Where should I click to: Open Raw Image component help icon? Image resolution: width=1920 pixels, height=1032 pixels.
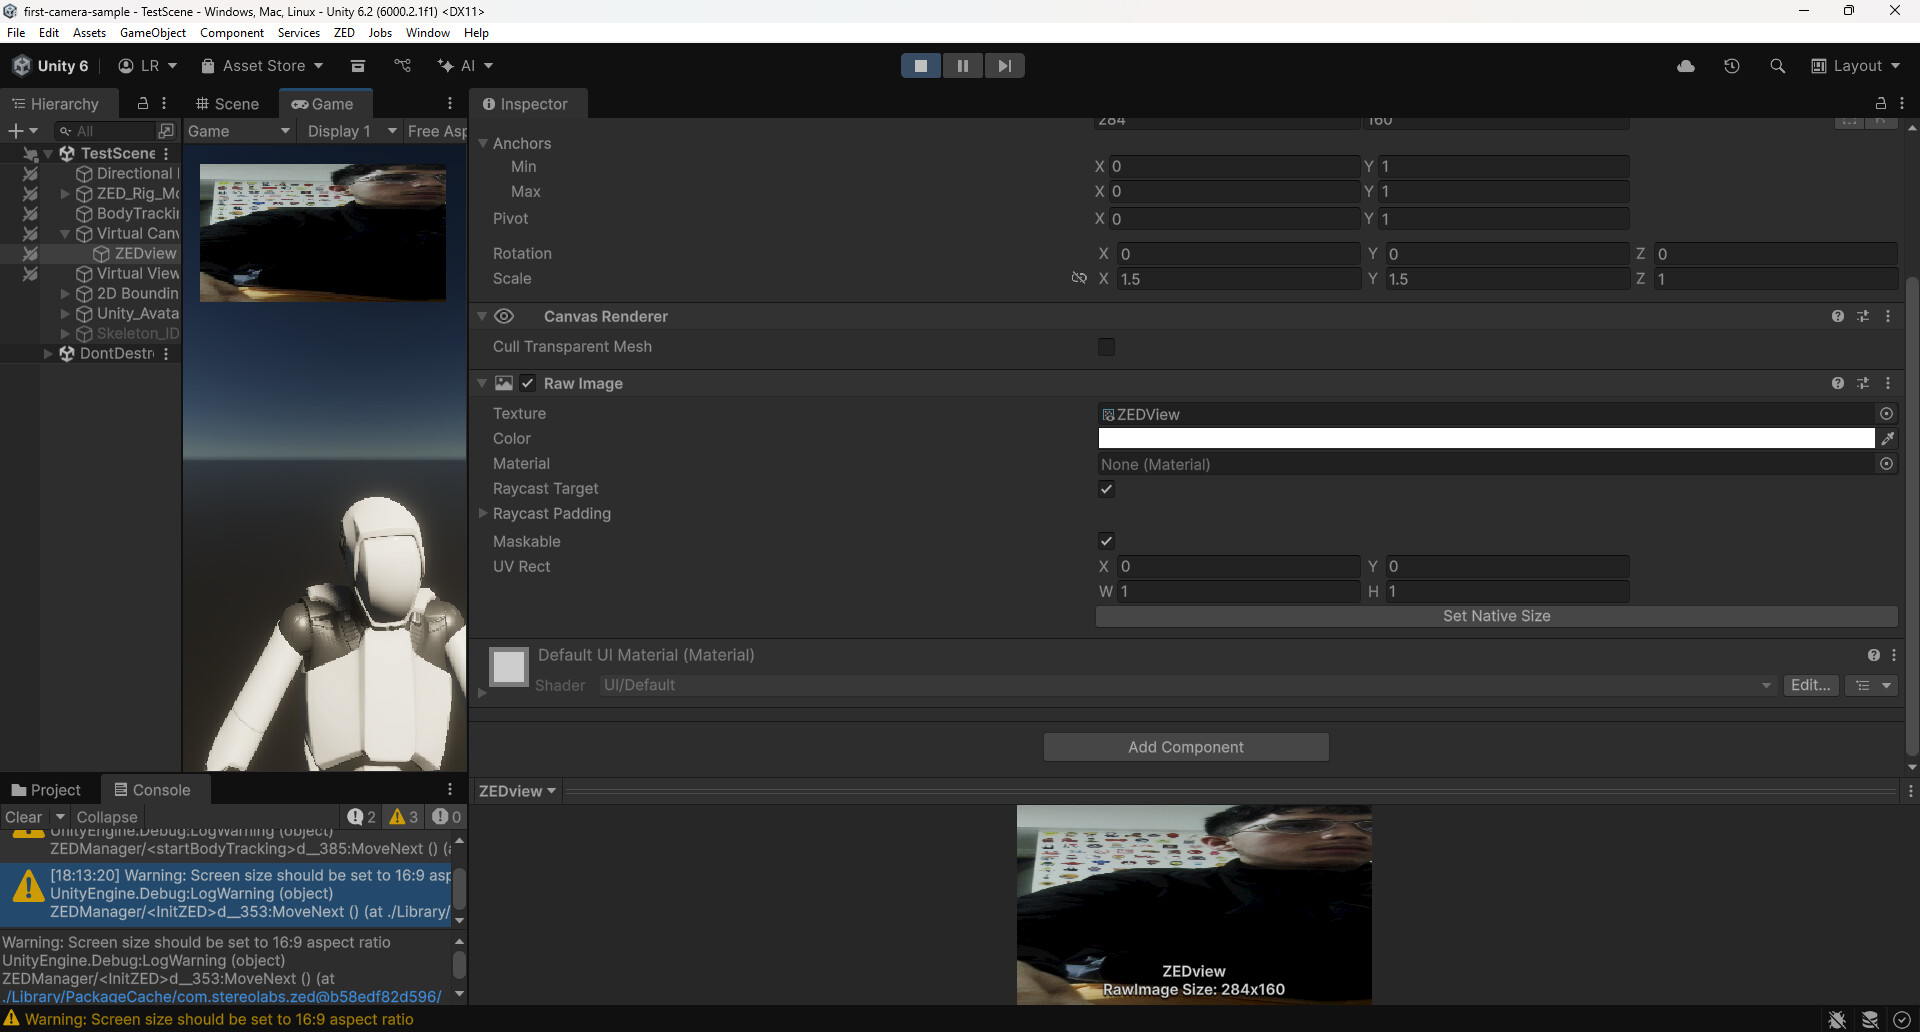tap(1838, 384)
